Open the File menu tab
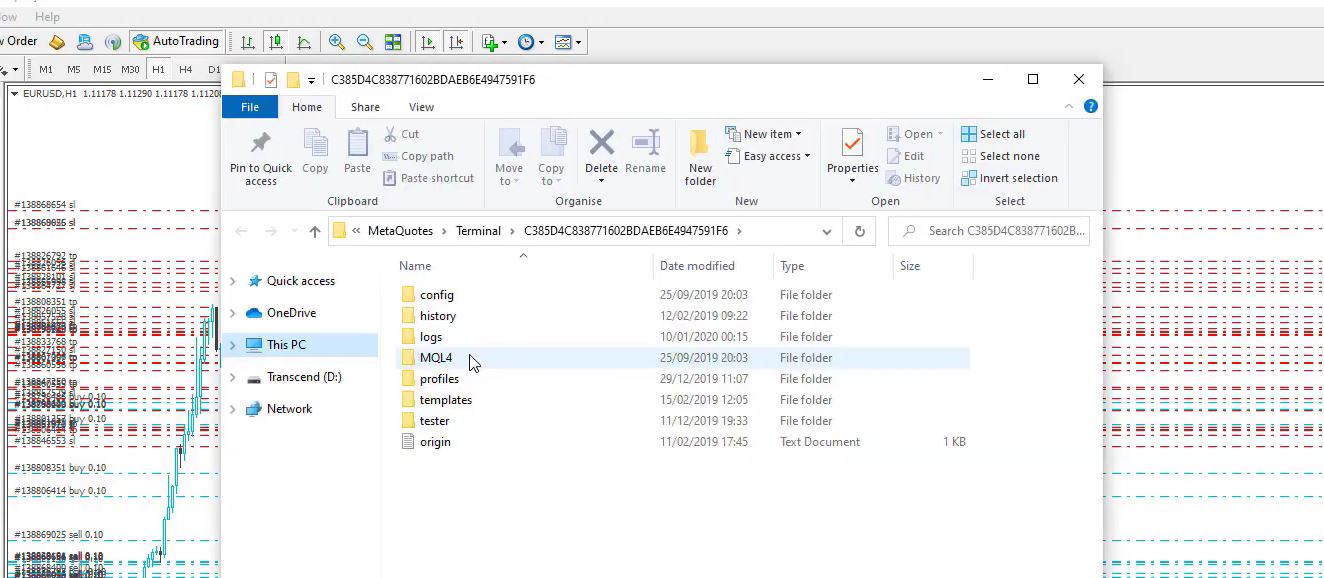Screen dimensions: 1324x578 click(250, 107)
